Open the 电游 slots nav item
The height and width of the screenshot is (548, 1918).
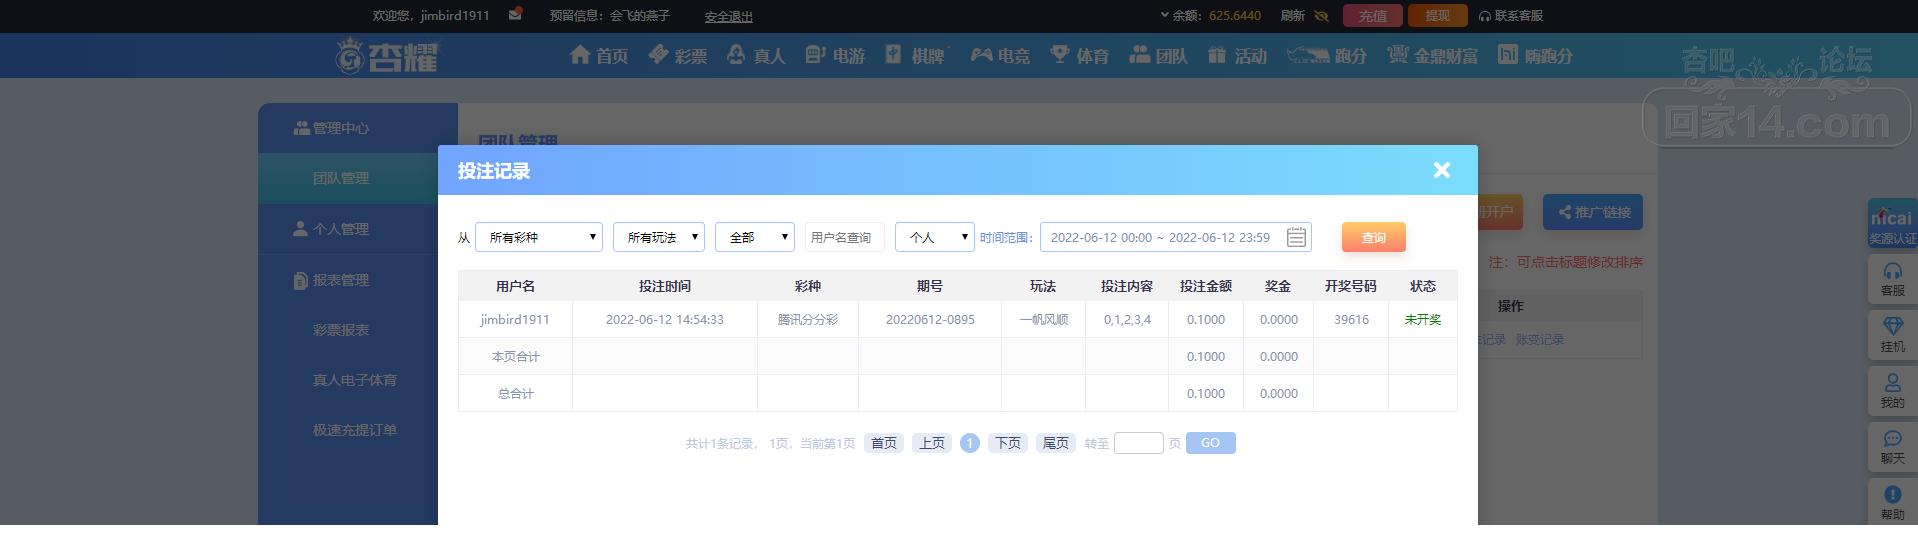pyautogui.click(x=835, y=56)
